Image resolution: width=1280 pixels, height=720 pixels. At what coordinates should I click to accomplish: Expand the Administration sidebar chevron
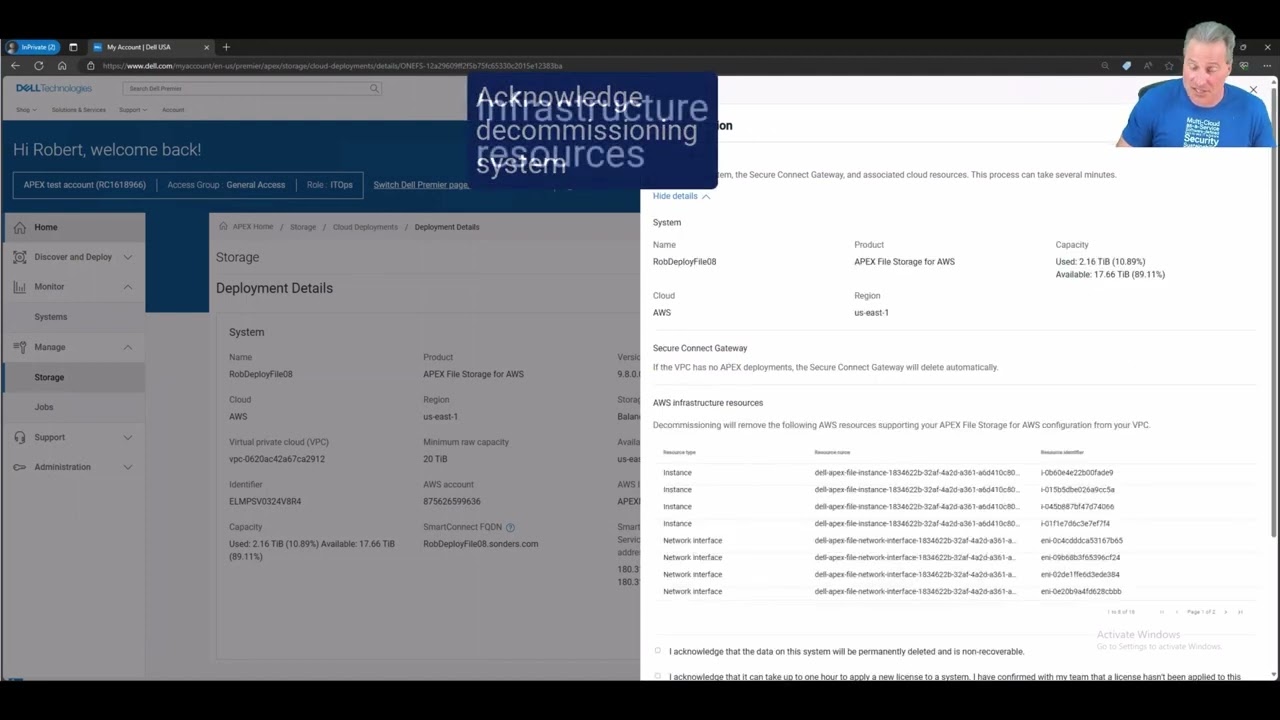pos(127,467)
